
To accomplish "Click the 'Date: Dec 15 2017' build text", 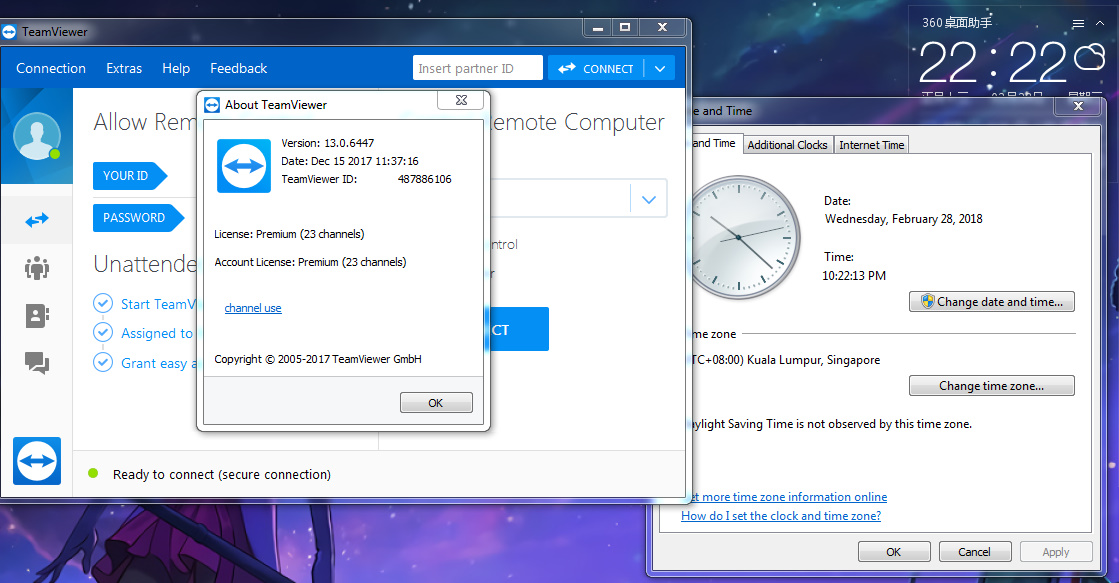I will tap(350, 161).
